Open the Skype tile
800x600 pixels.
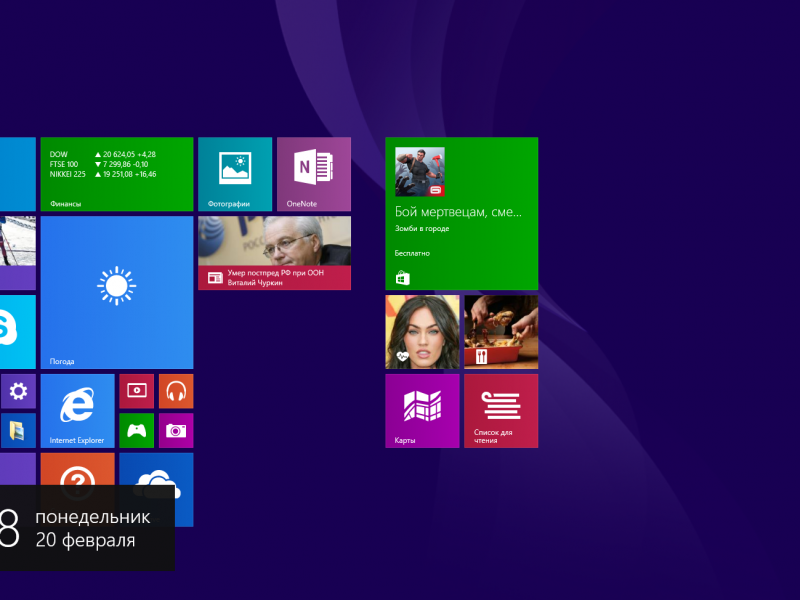point(18,332)
